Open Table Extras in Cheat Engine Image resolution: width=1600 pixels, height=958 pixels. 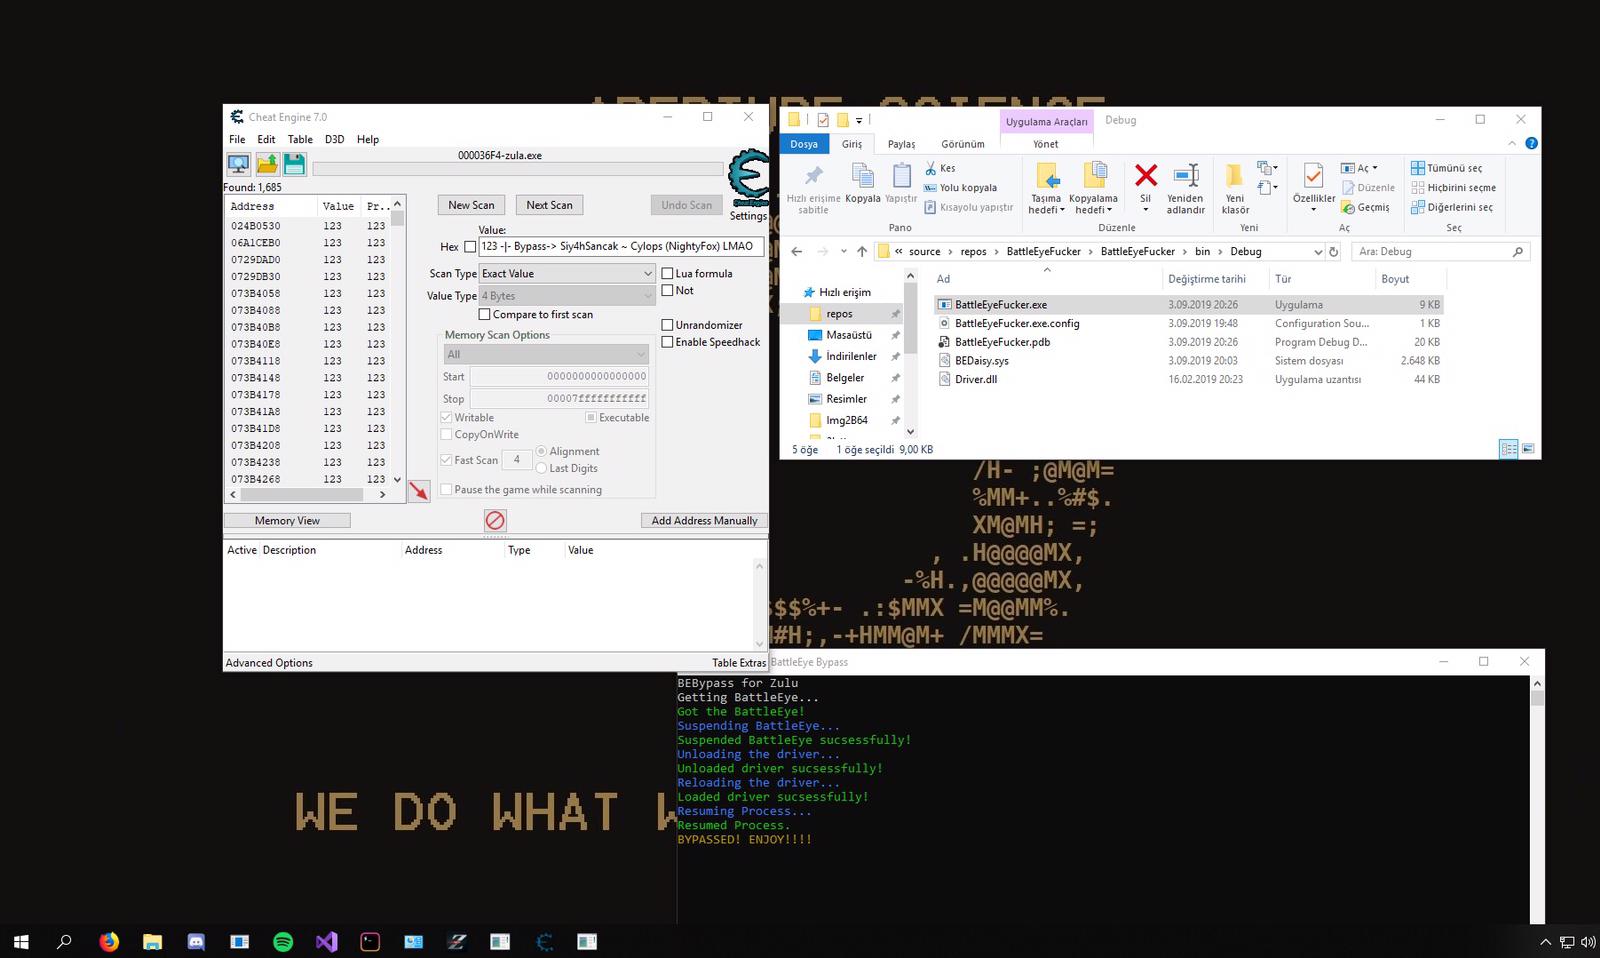tap(739, 663)
